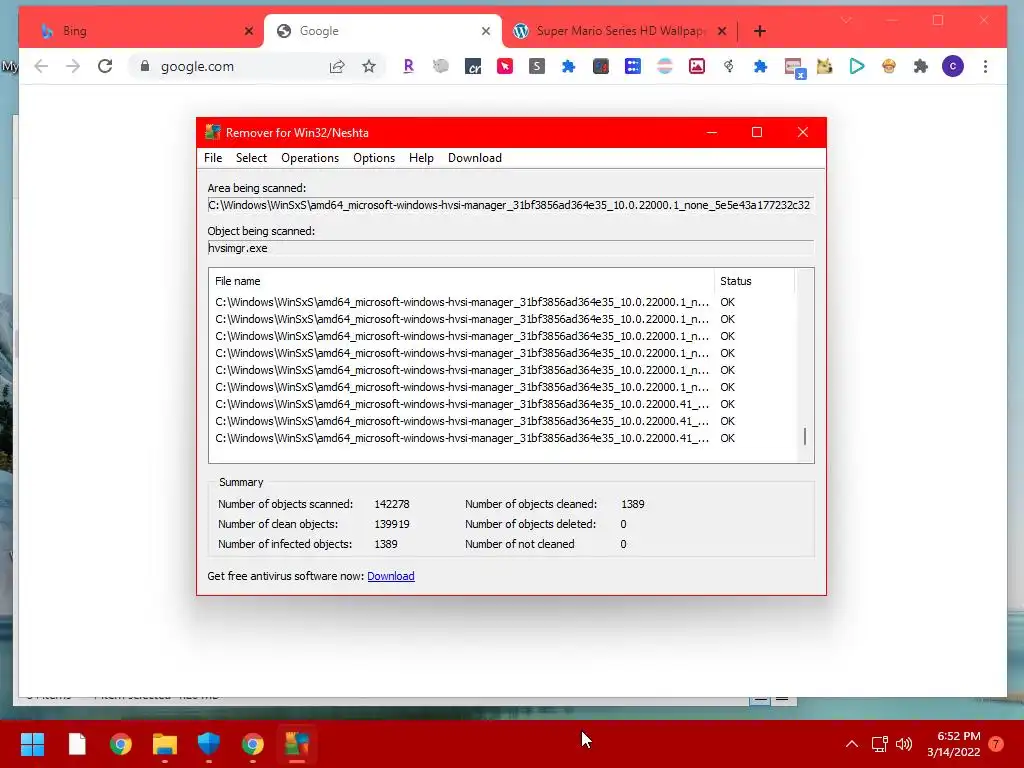1024x768 pixels.
Task: Open Chrome three-dot menu
Action: (x=985, y=66)
